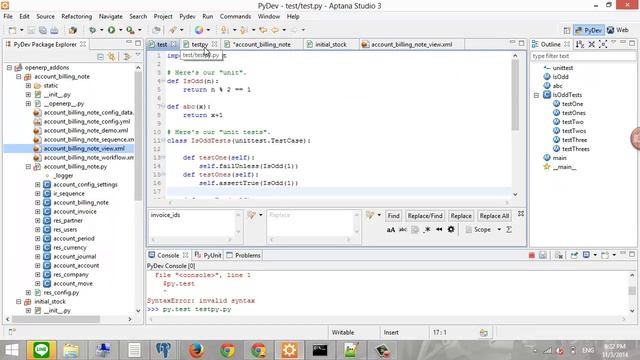Click the Pin Console icon
Image resolution: width=640 pixels, height=360 pixels.
[574, 255]
